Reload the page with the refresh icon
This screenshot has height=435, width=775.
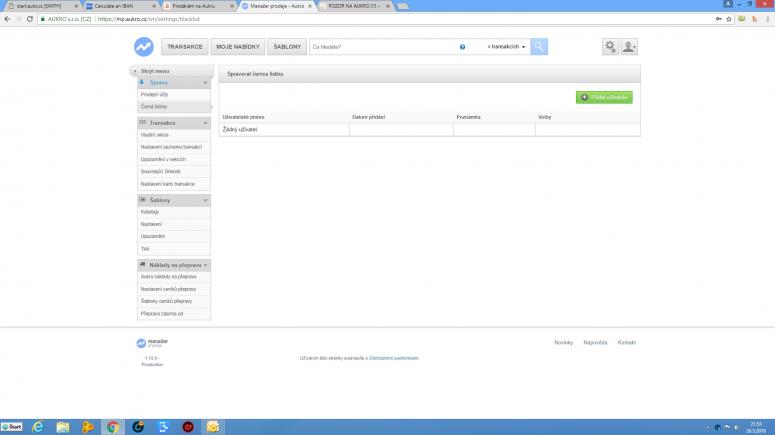tap(30, 19)
